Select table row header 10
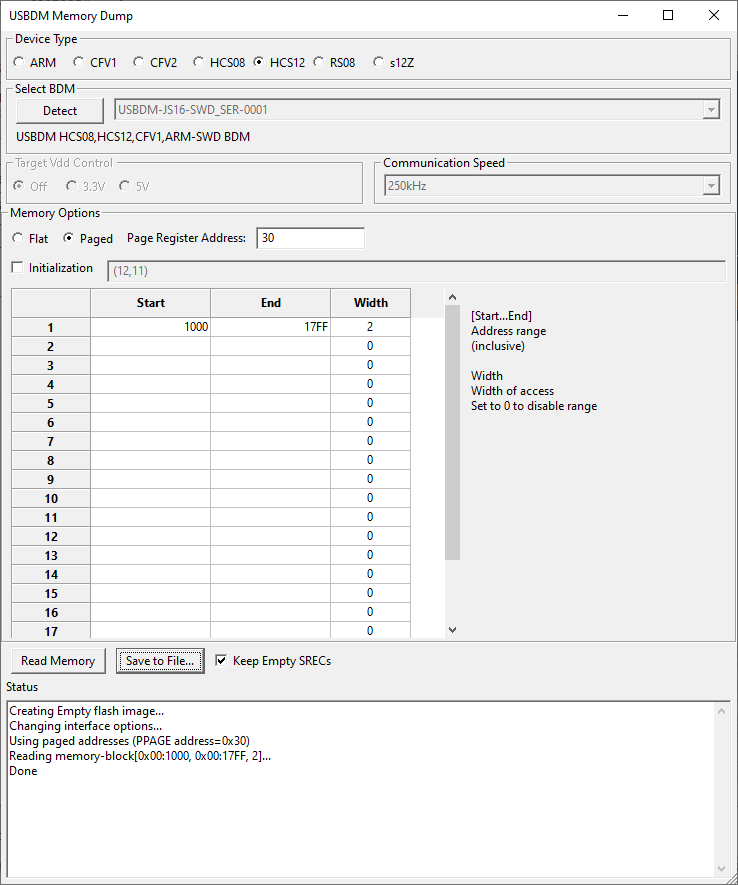Image resolution: width=738 pixels, height=885 pixels. click(51, 498)
